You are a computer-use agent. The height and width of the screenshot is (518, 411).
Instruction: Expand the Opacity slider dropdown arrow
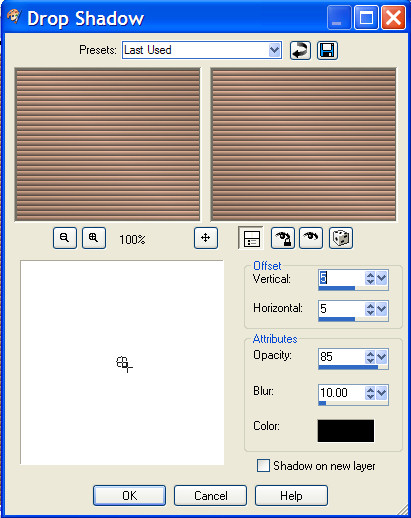pos(382,357)
